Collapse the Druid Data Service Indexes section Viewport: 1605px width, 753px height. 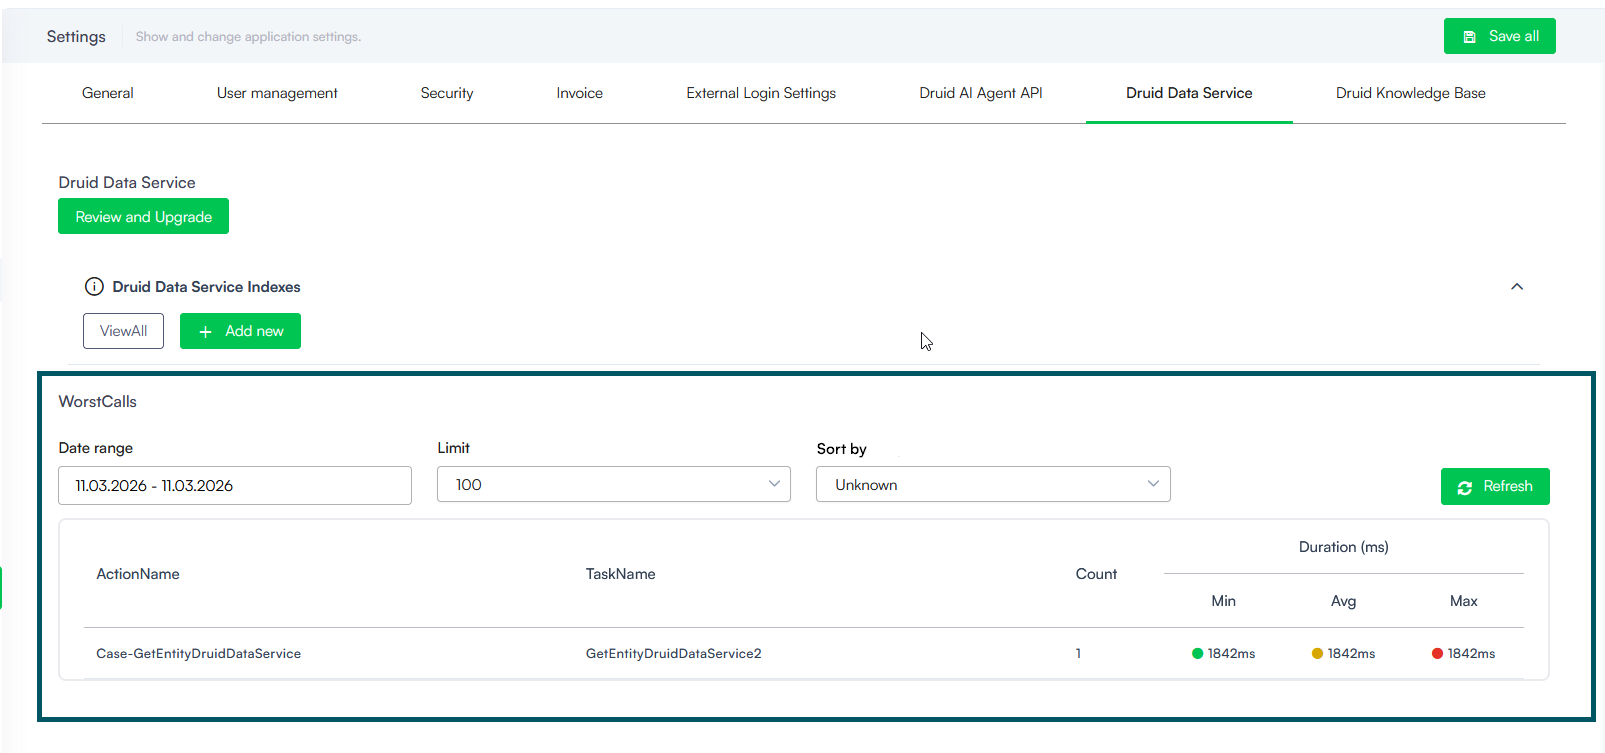1516,287
